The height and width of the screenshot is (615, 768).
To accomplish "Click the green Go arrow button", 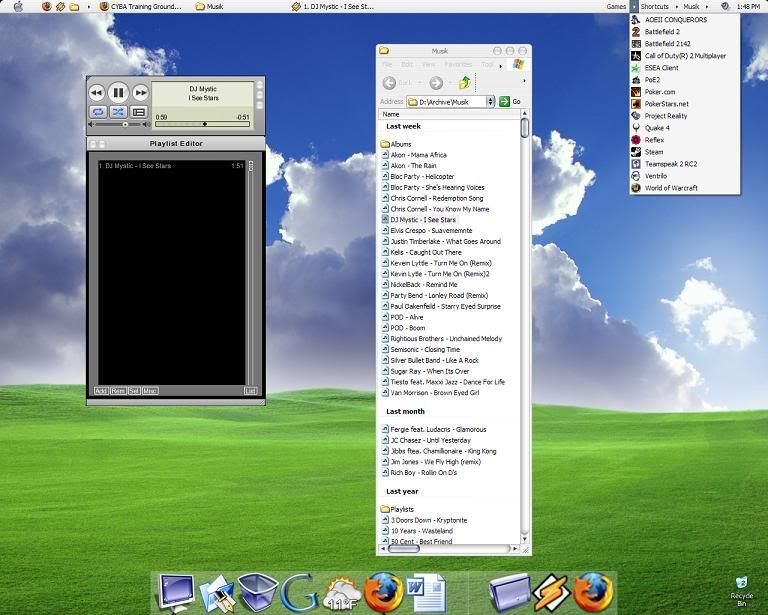I will point(504,101).
